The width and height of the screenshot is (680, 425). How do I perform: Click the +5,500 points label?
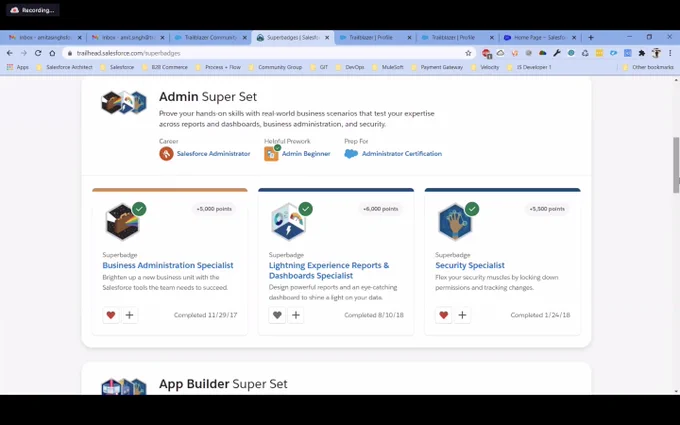pyautogui.click(x=547, y=209)
